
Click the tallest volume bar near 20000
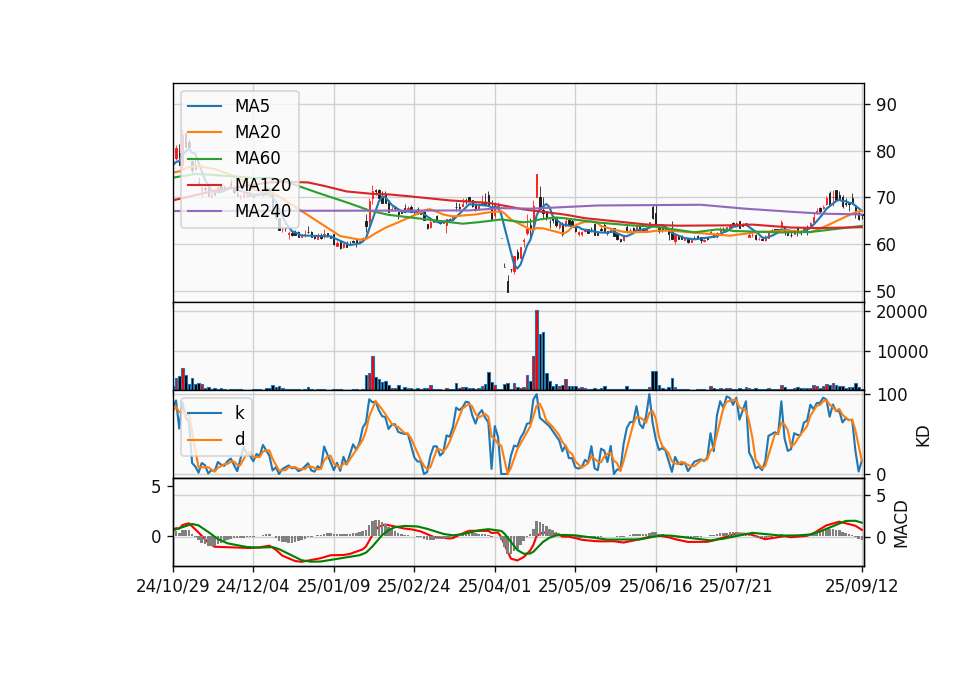click(x=537, y=350)
